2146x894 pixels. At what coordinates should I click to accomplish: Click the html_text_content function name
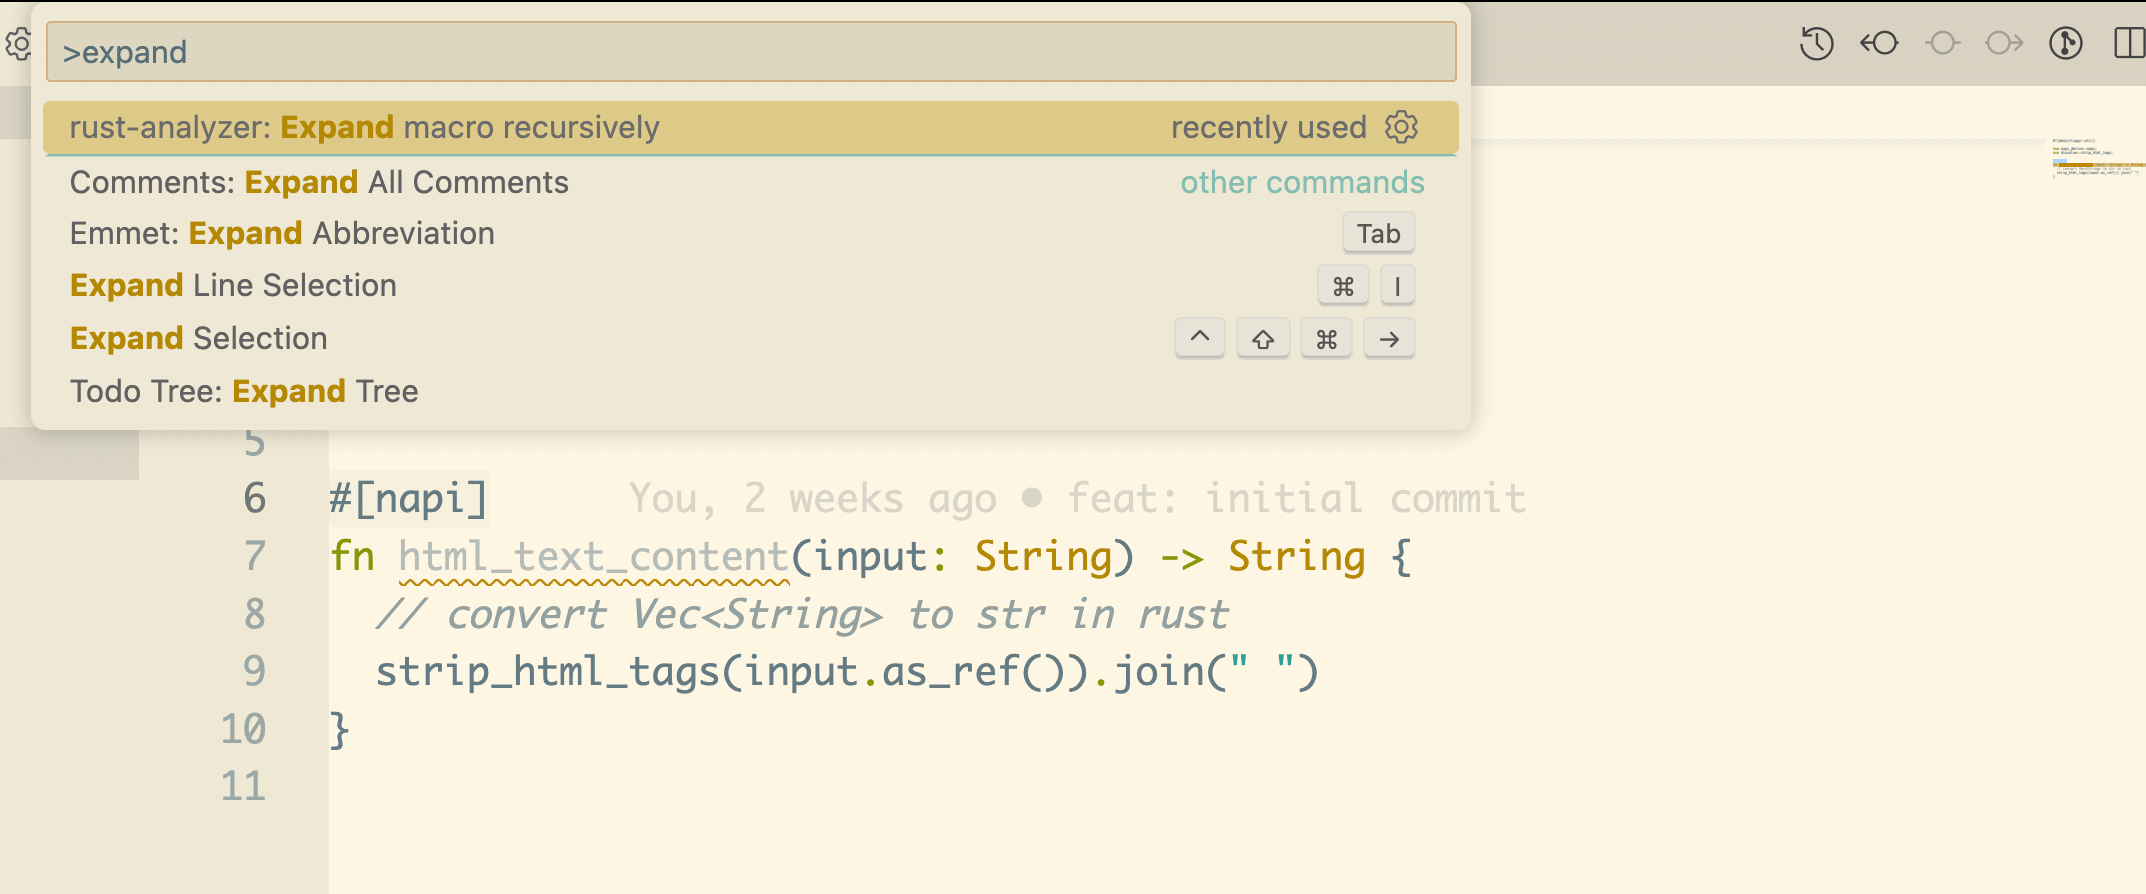pos(594,557)
